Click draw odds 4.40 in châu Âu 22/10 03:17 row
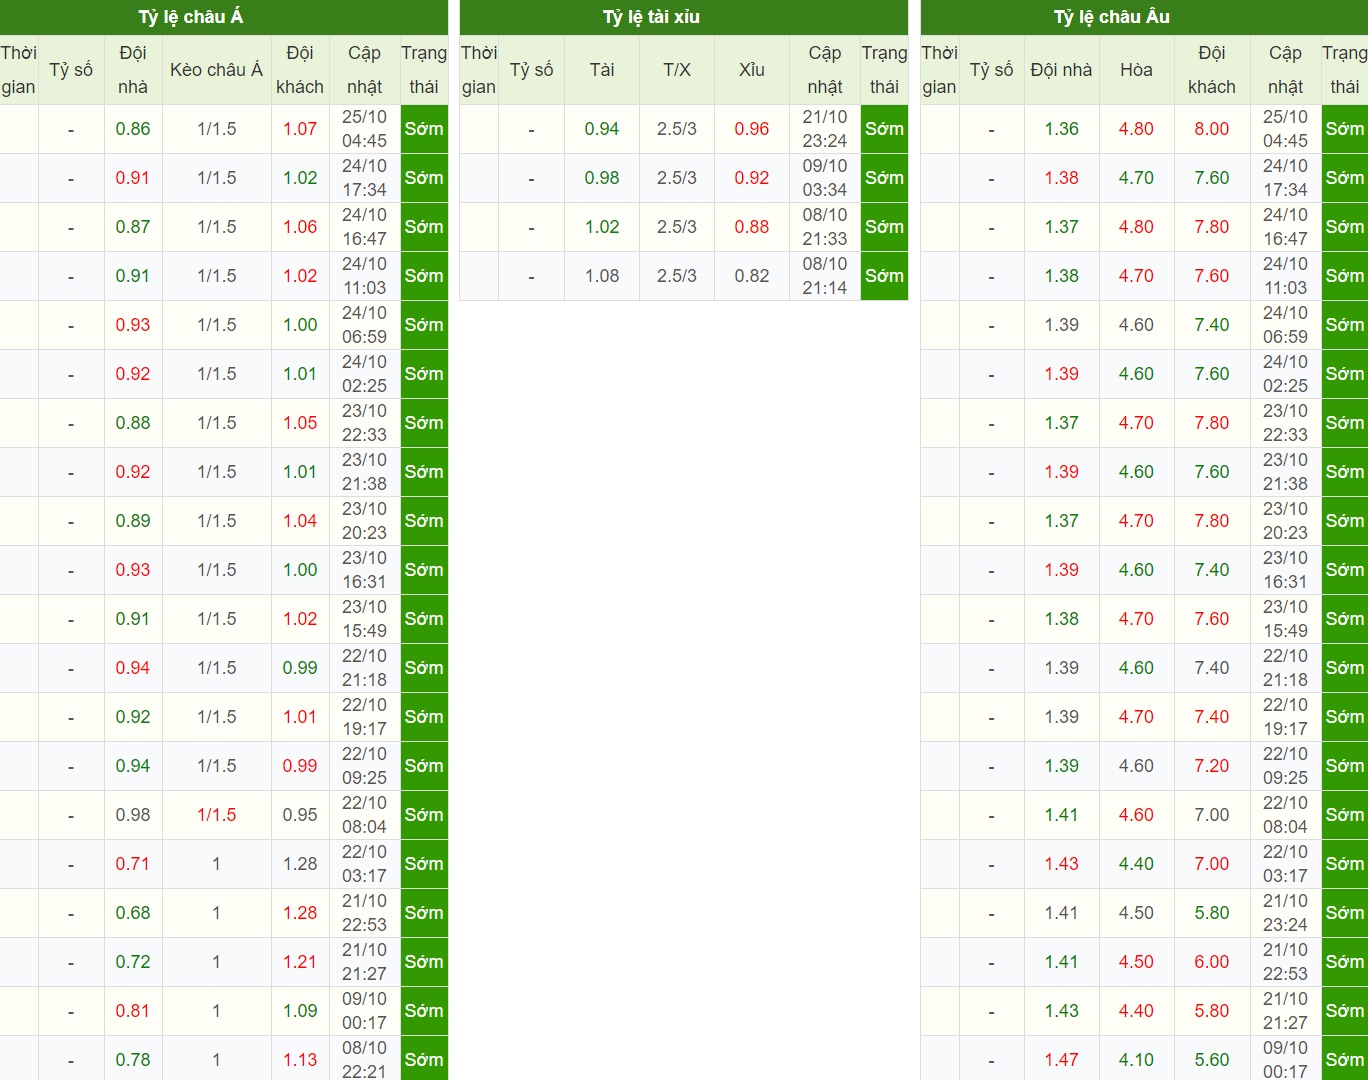 [x=1136, y=864]
